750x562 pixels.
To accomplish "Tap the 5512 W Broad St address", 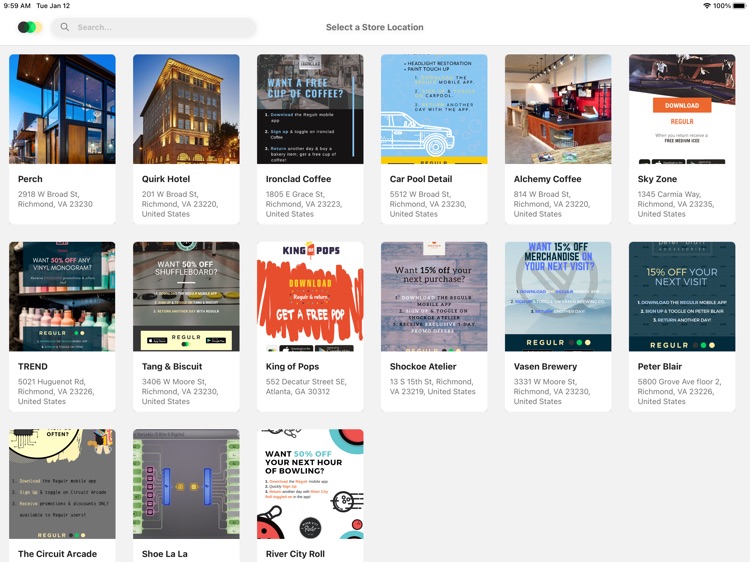I will (x=428, y=204).
